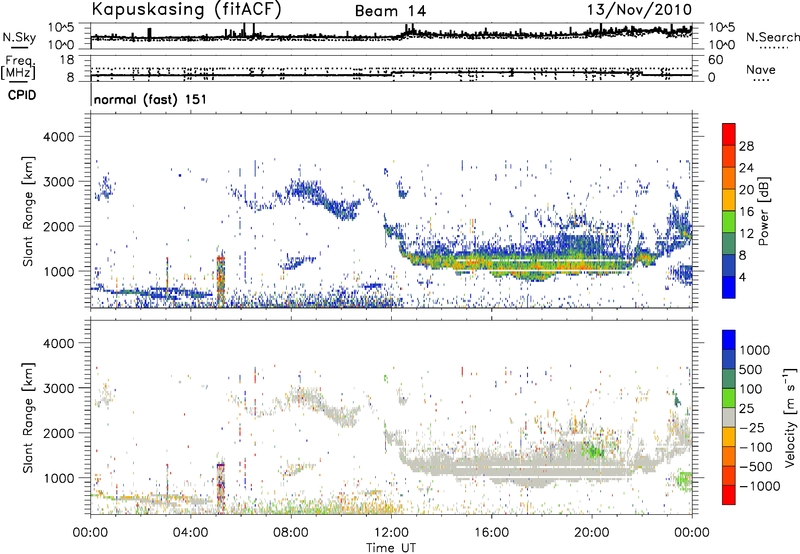Click the 'CPID' label
This screenshot has height=554, width=800.
22,95
